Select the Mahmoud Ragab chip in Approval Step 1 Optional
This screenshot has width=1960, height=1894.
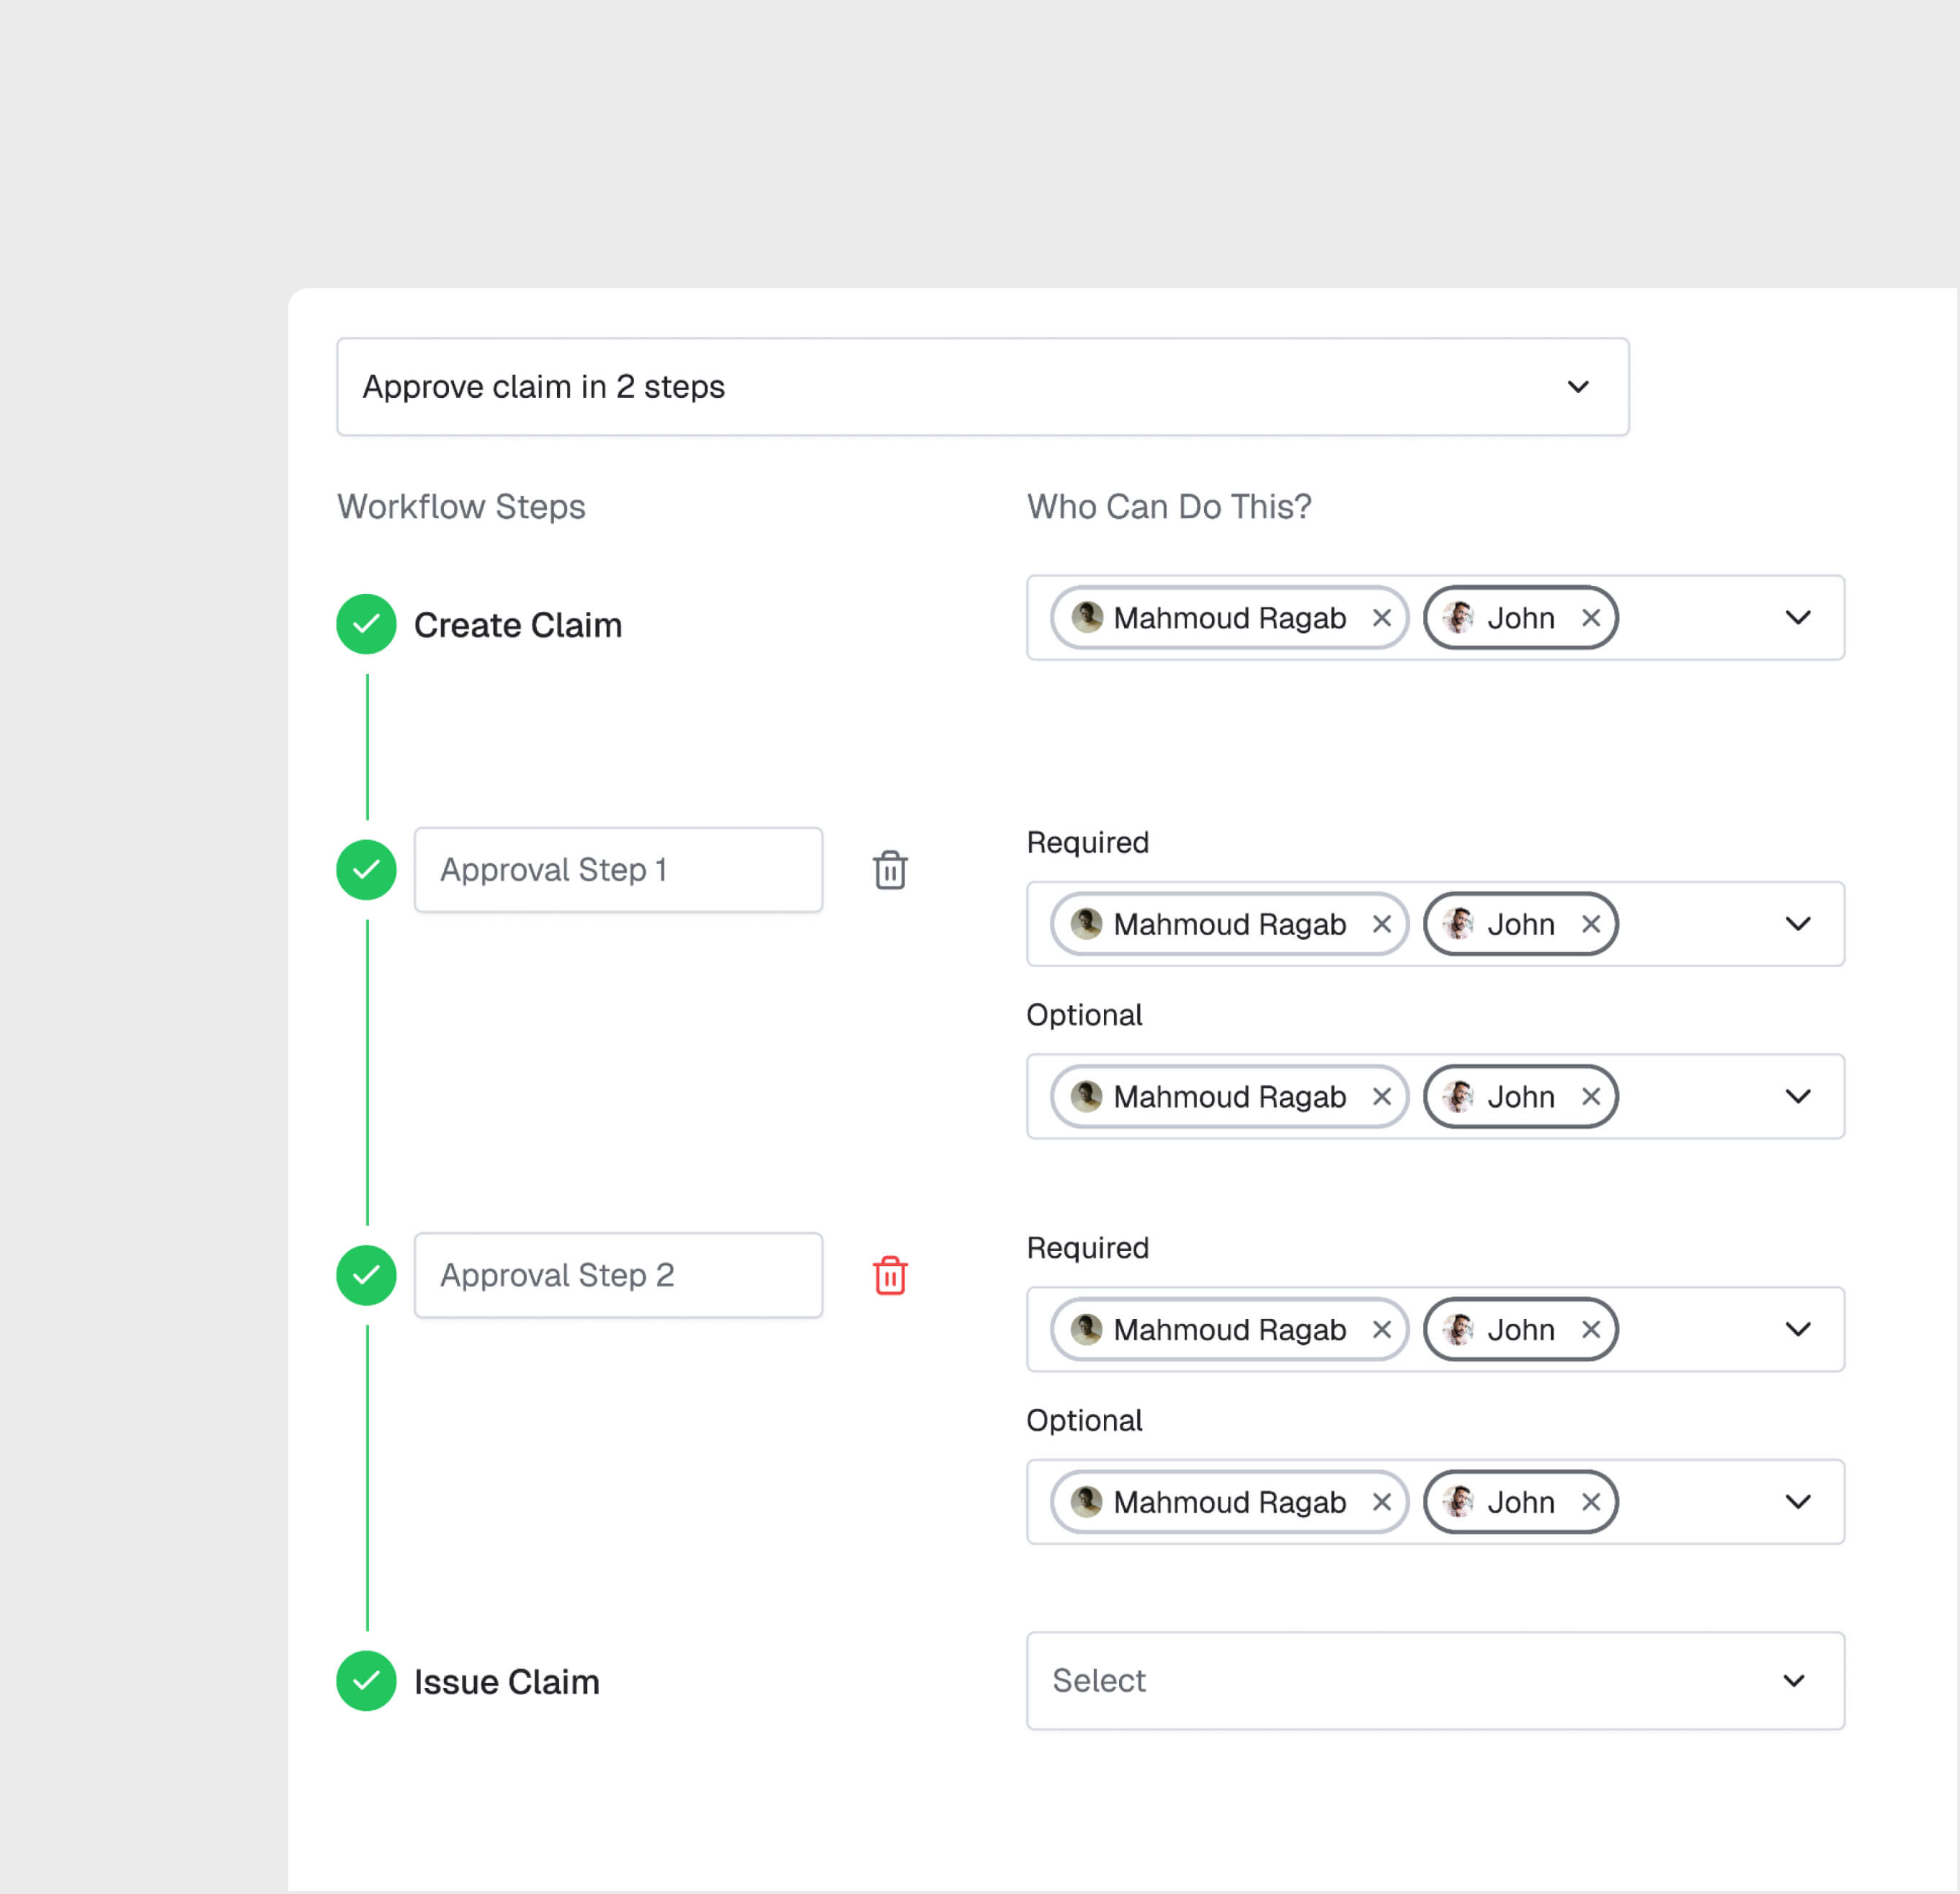click(x=1229, y=1097)
